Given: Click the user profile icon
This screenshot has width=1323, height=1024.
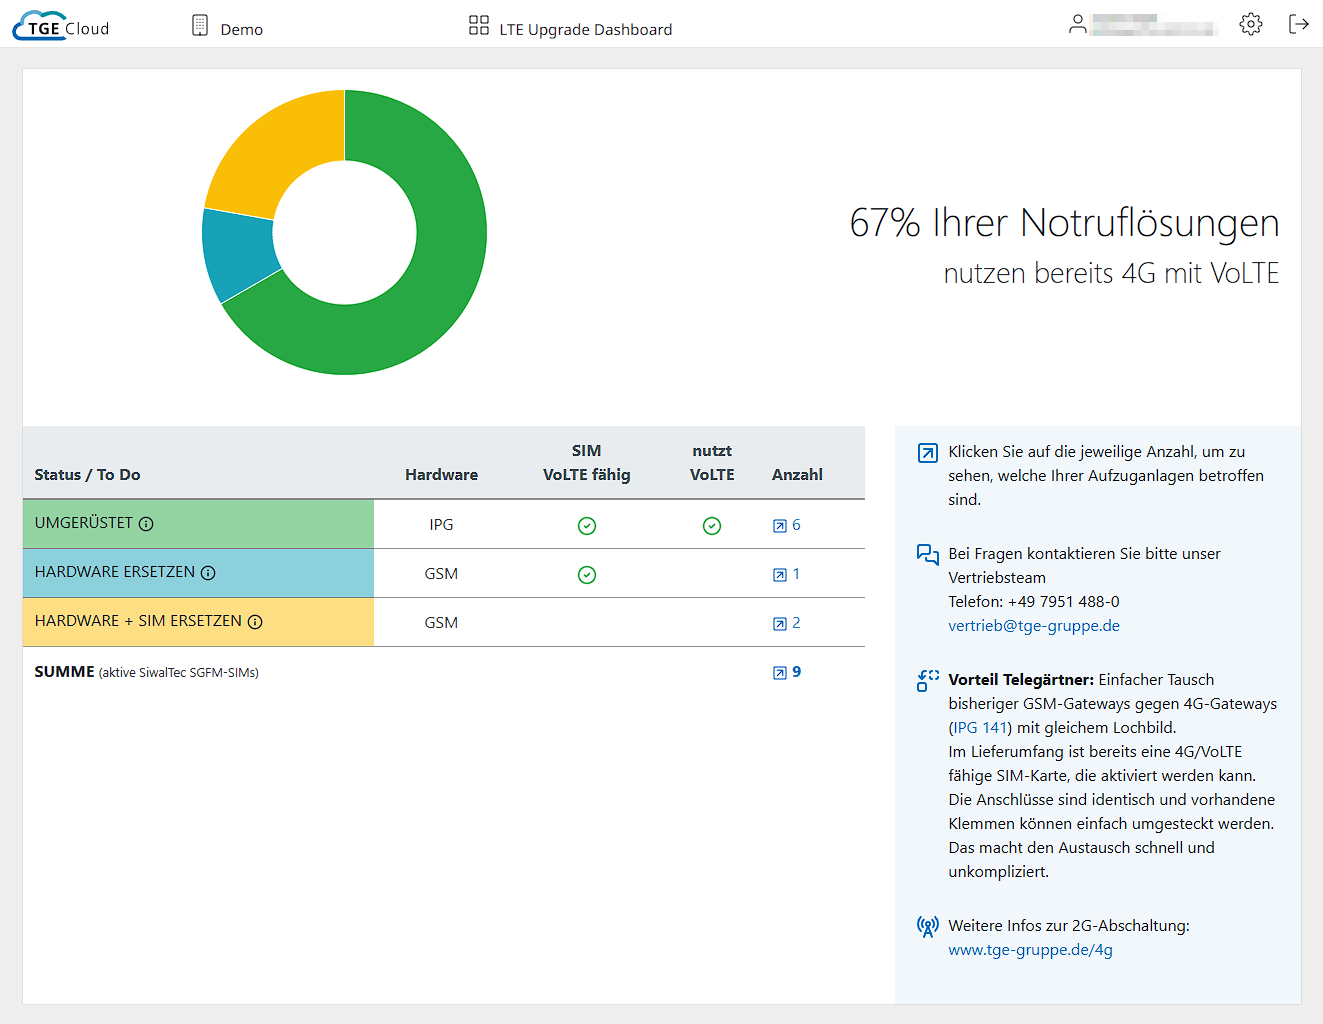Looking at the screenshot, I should pyautogui.click(x=1077, y=24).
